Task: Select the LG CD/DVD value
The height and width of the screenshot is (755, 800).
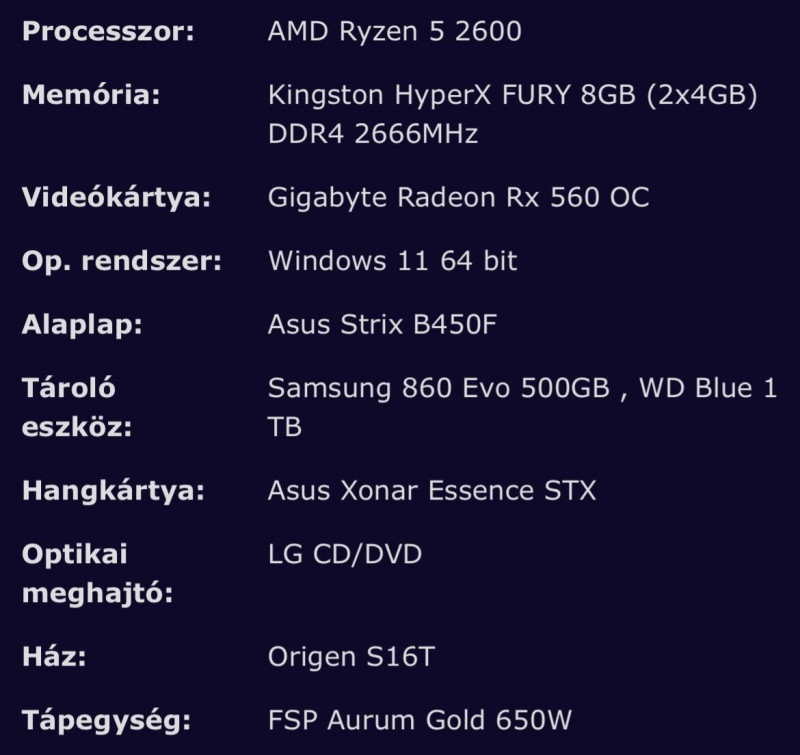Action: click(345, 555)
